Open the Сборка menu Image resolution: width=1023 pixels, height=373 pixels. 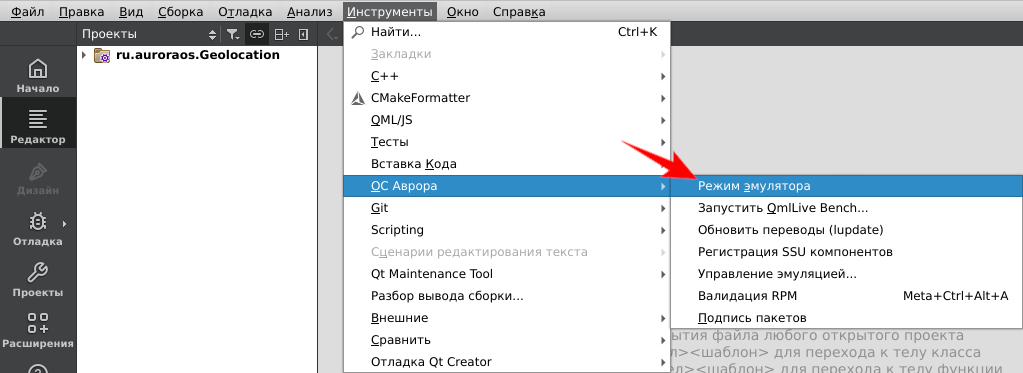click(x=181, y=12)
